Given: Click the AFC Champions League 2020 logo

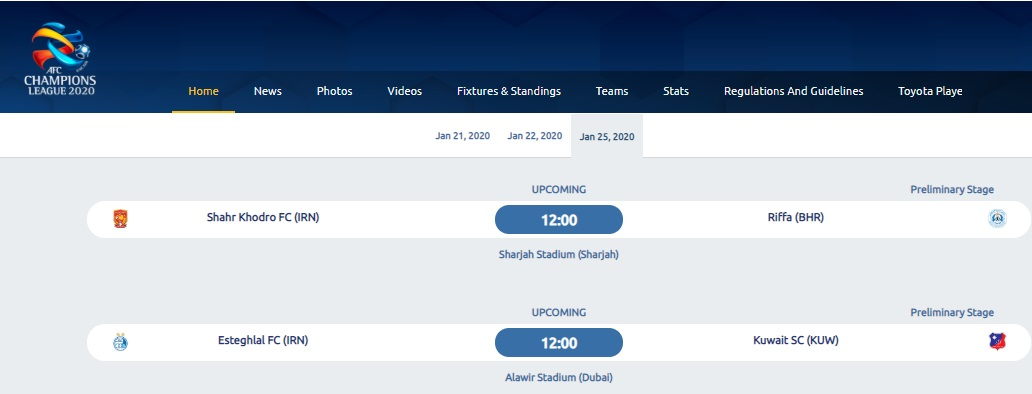Looking at the screenshot, I should 61,59.
